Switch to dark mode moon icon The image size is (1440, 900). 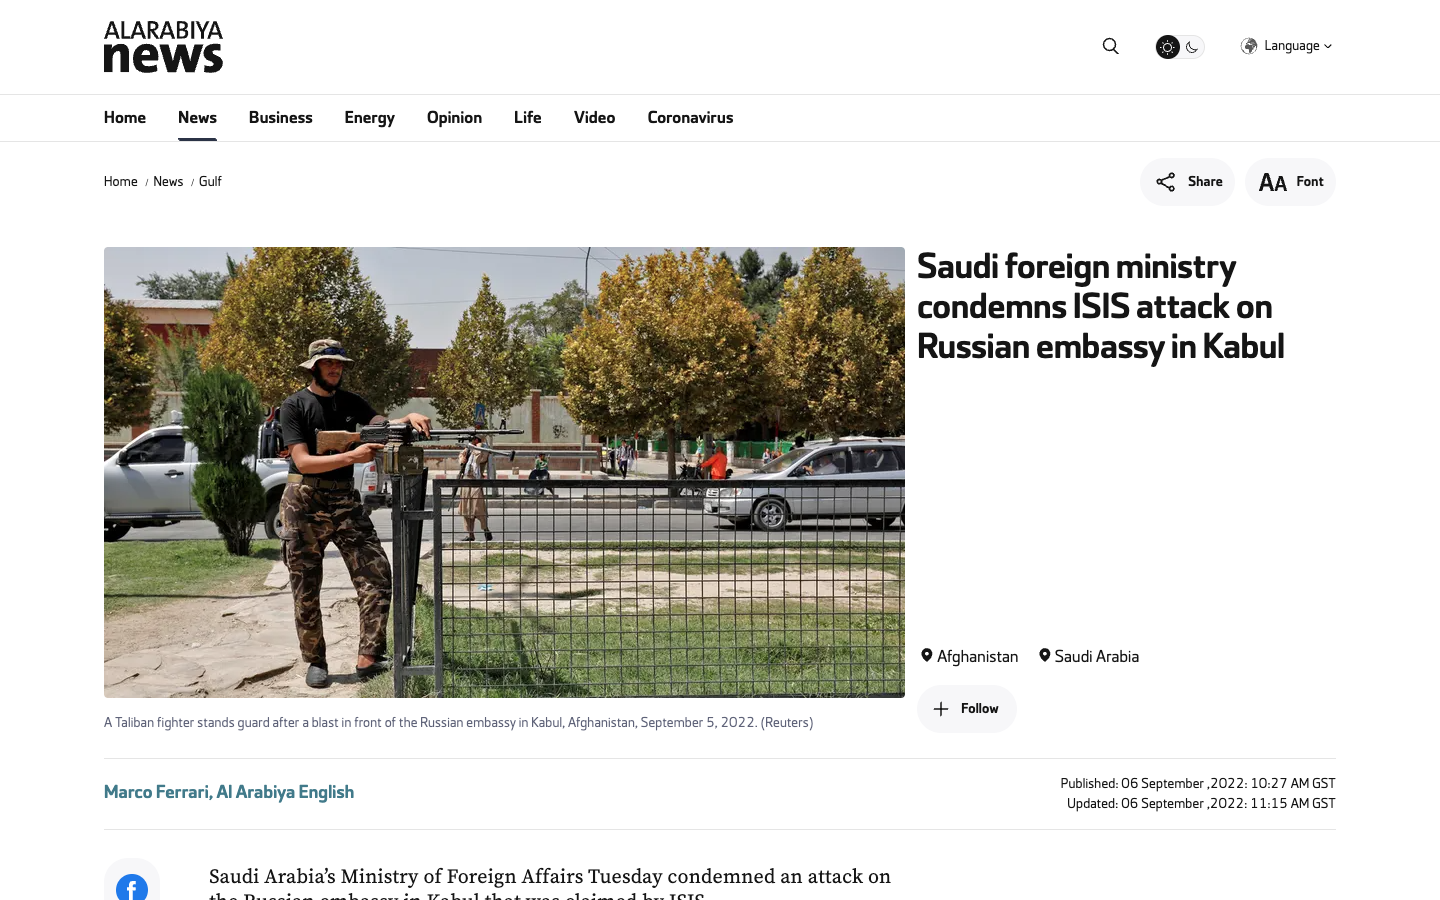point(1192,47)
